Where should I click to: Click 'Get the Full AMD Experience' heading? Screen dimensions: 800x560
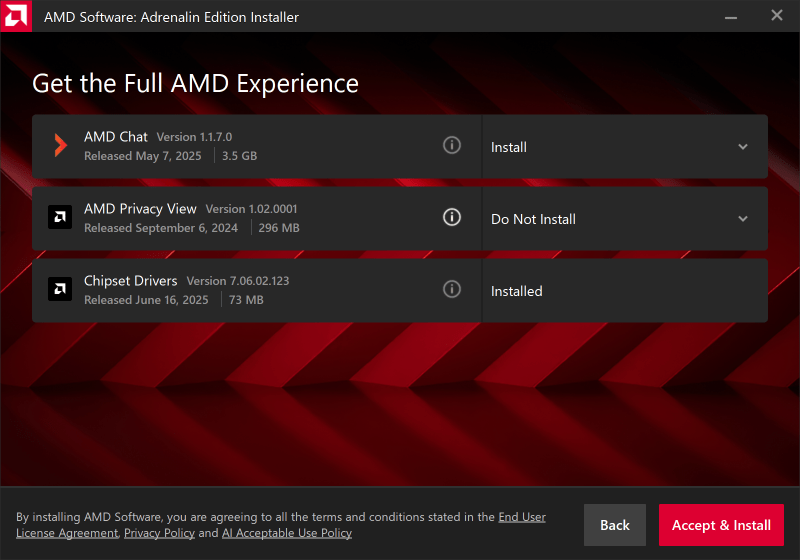point(195,84)
